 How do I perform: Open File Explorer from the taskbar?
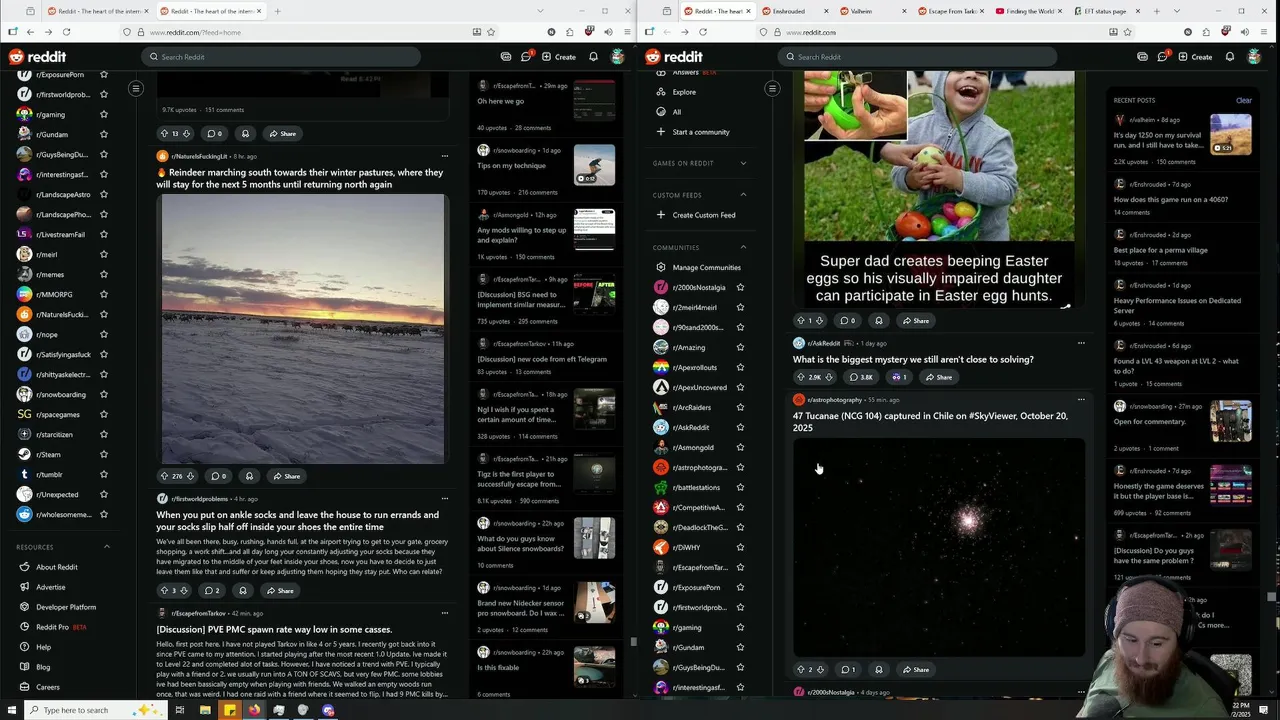(x=205, y=710)
